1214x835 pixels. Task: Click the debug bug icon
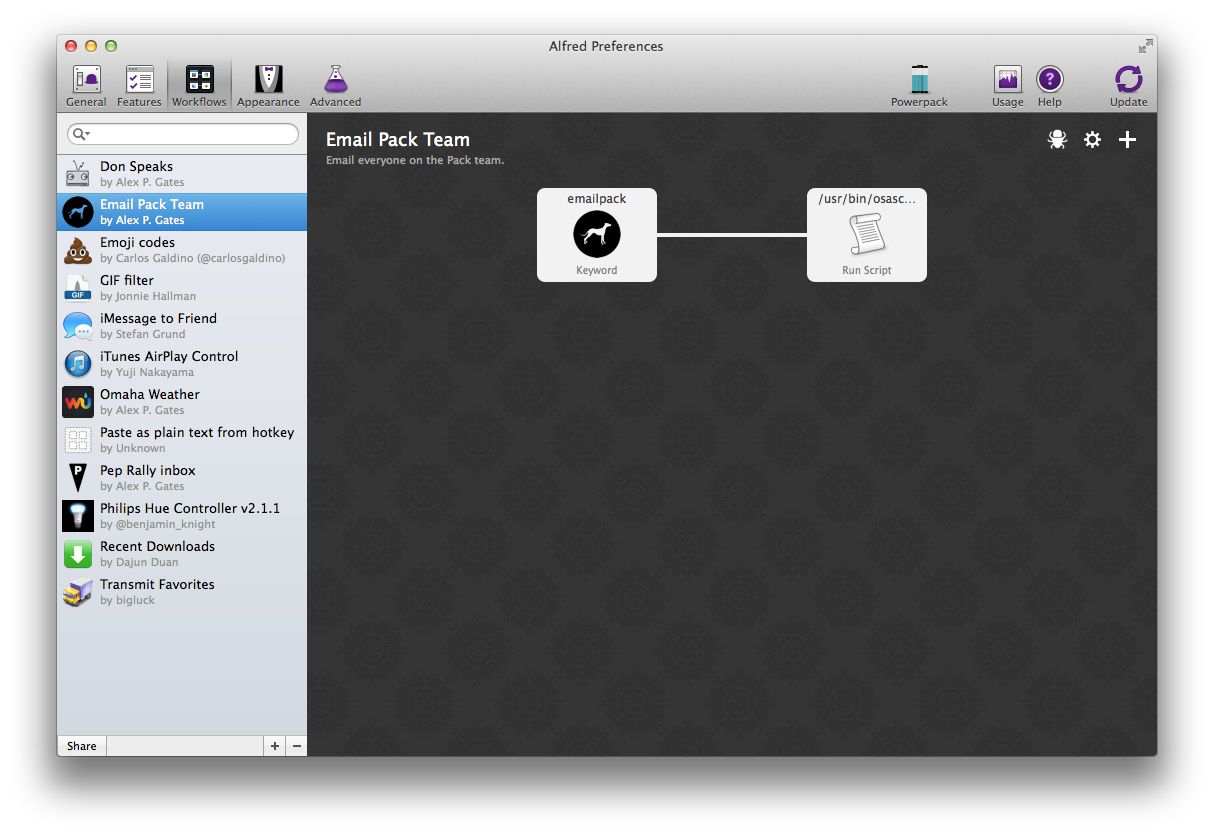(1057, 140)
